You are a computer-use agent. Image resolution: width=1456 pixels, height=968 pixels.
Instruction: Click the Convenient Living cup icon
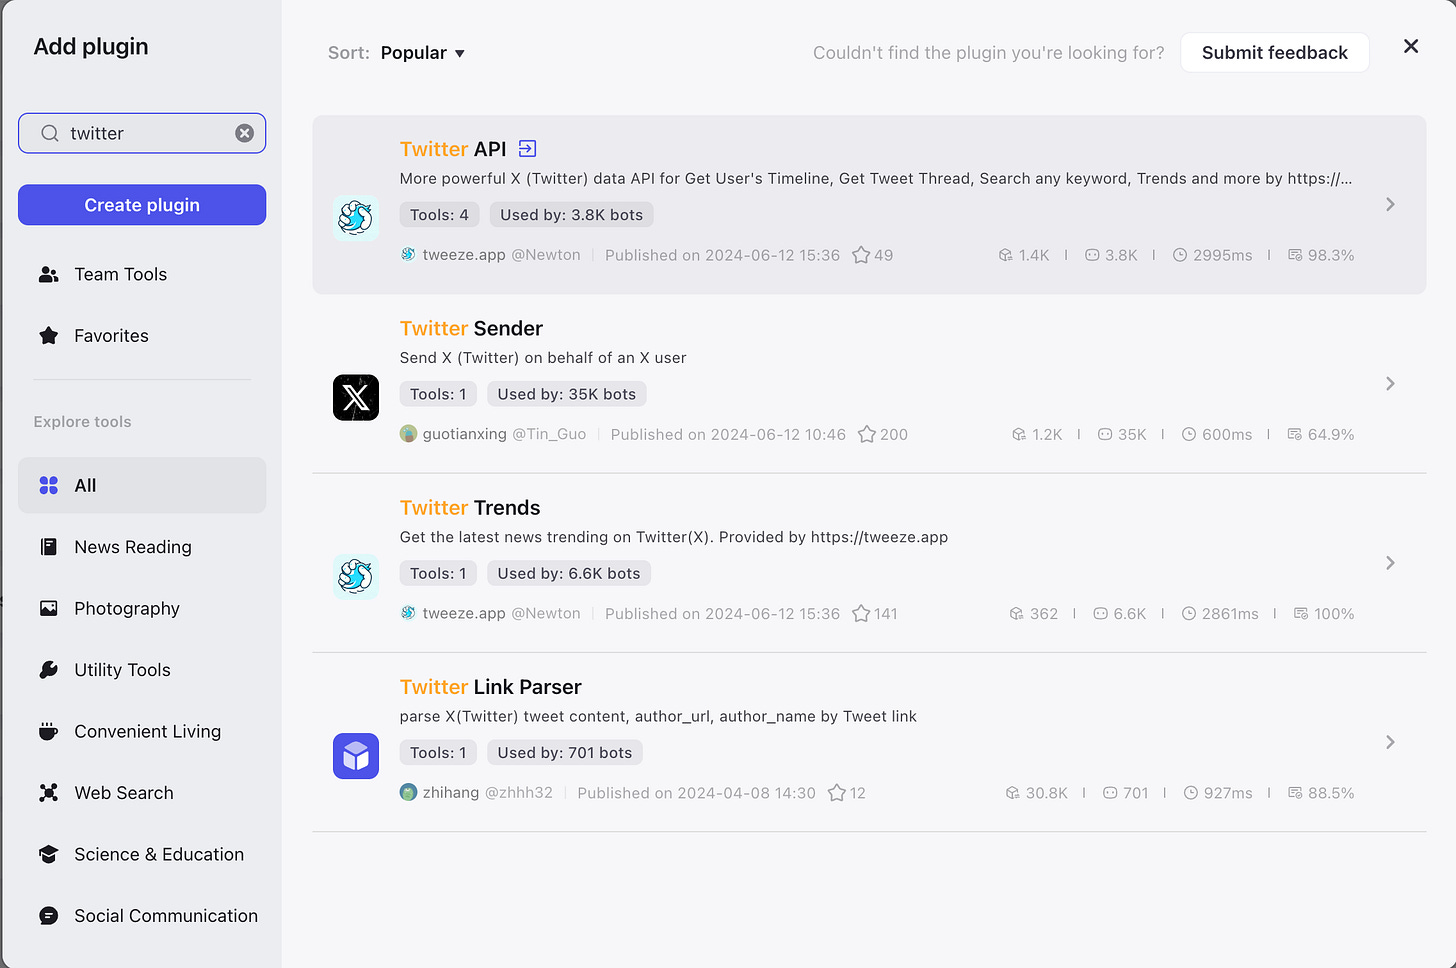tap(48, 731)
